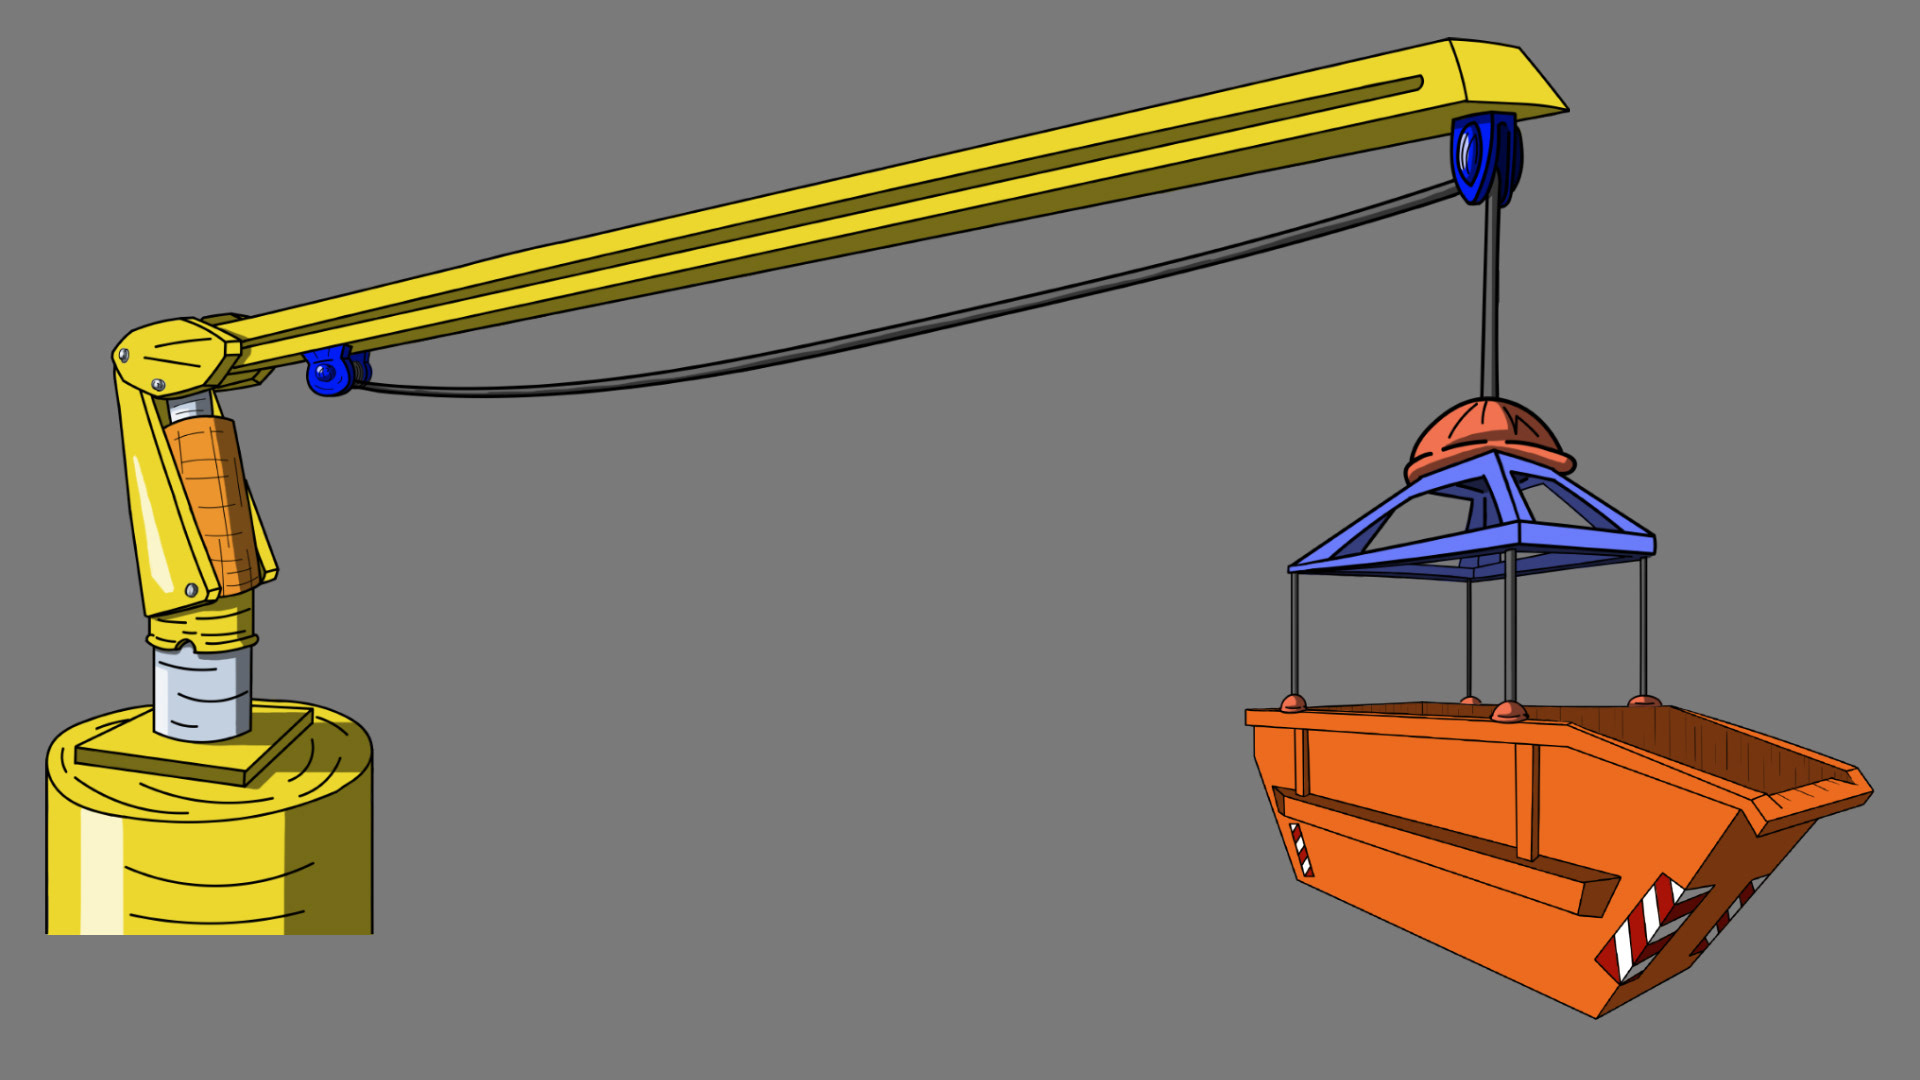Click the grey steel column above the base
Screen dimensions: 1920x1080
pyautogui.click(x=202, y=693)
